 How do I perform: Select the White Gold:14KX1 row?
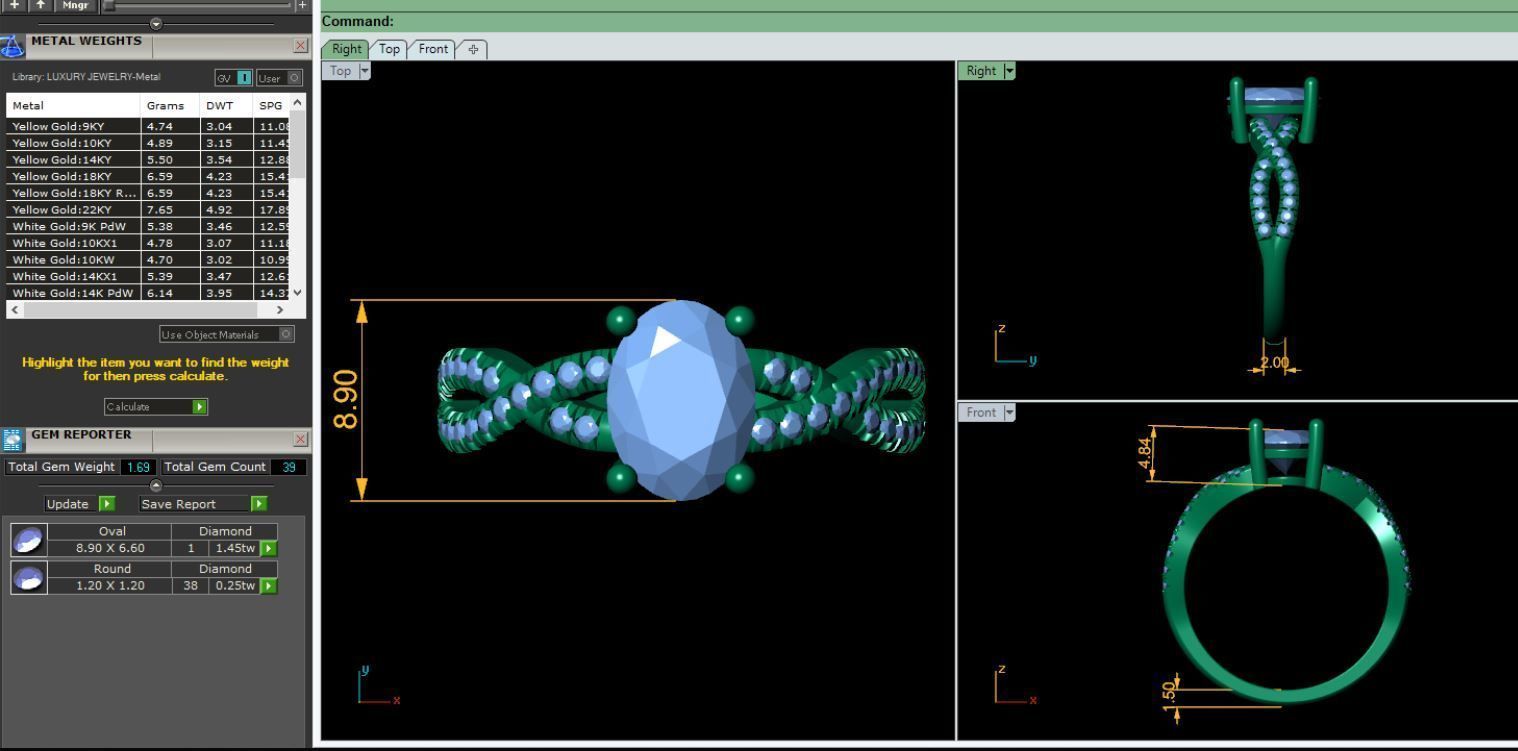148,276
